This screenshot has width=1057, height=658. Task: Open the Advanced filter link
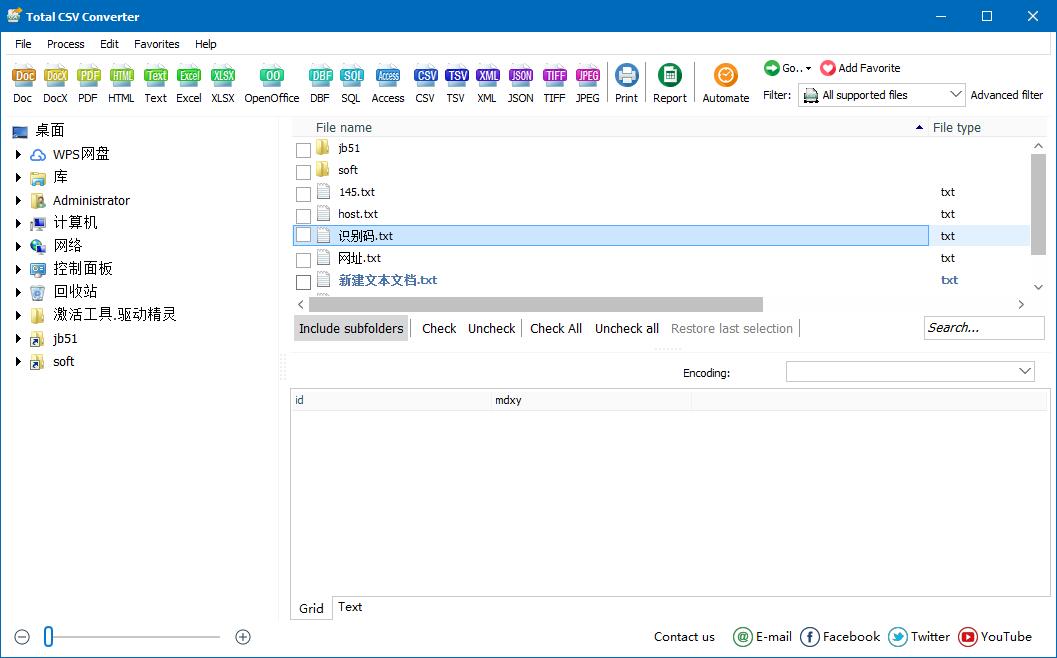pyautogui.click(x=1006, y=95)
